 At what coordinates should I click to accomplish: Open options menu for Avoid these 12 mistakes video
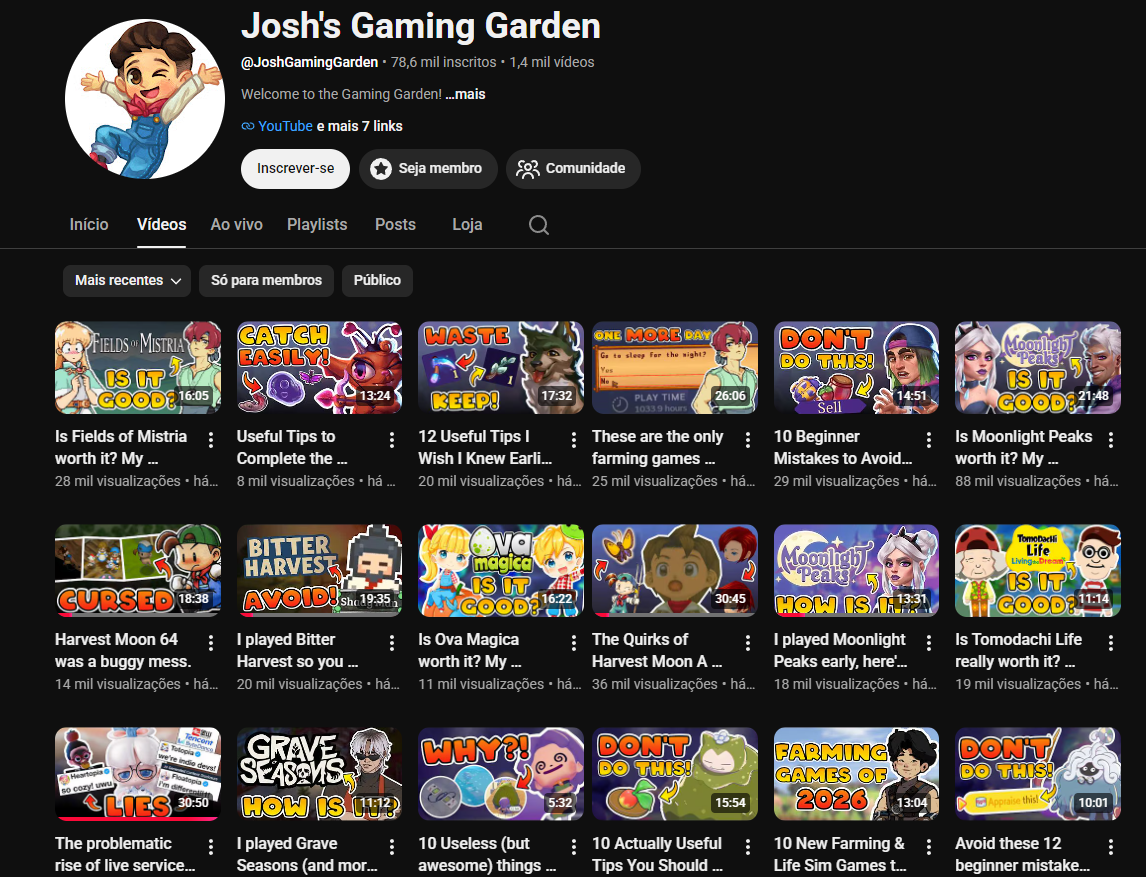pyautogui.click(x=1111, y=846)
